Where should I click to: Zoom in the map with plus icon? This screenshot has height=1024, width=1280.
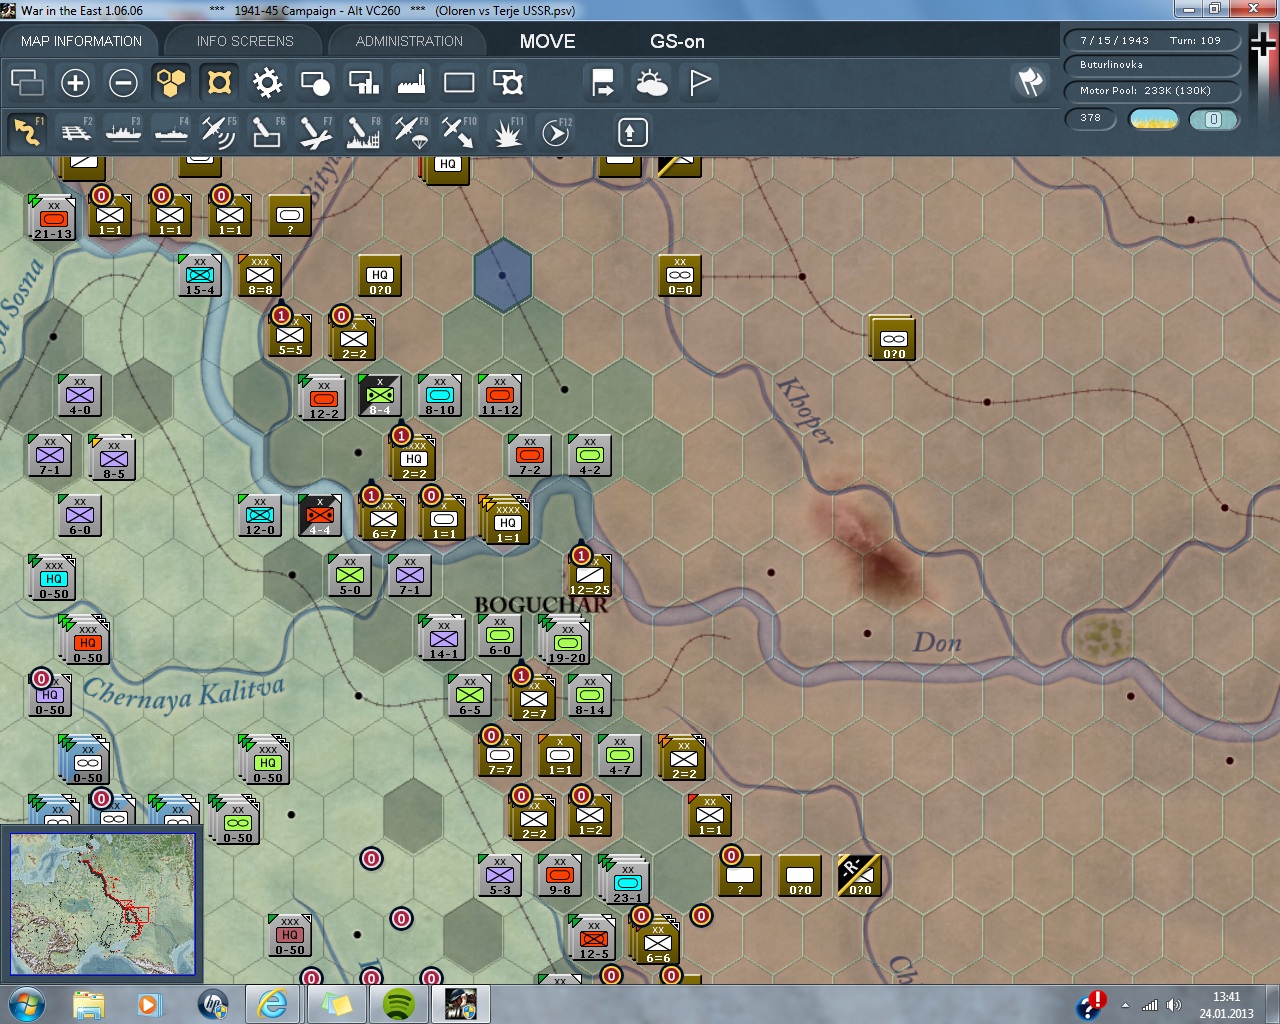click(x=75, y=82)
